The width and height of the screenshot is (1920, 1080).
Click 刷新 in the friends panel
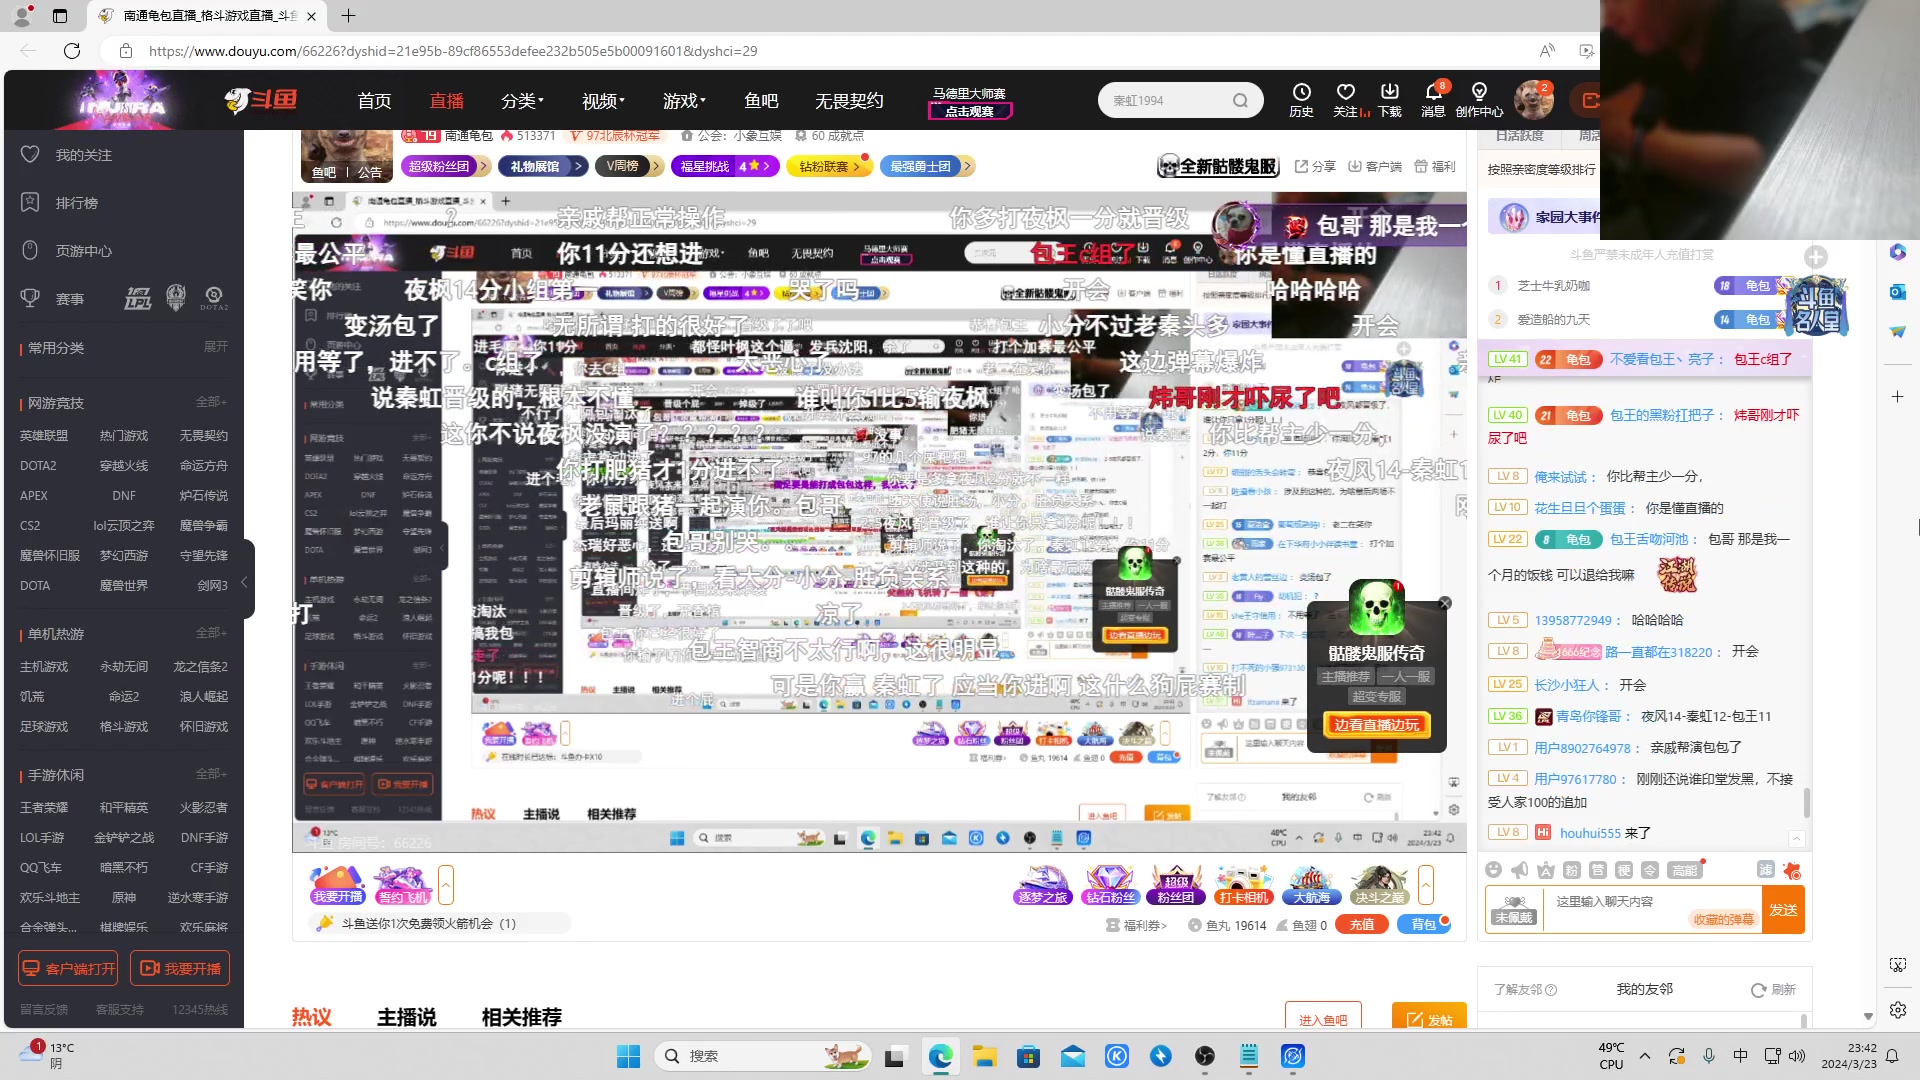click(x=1773, y=990)
